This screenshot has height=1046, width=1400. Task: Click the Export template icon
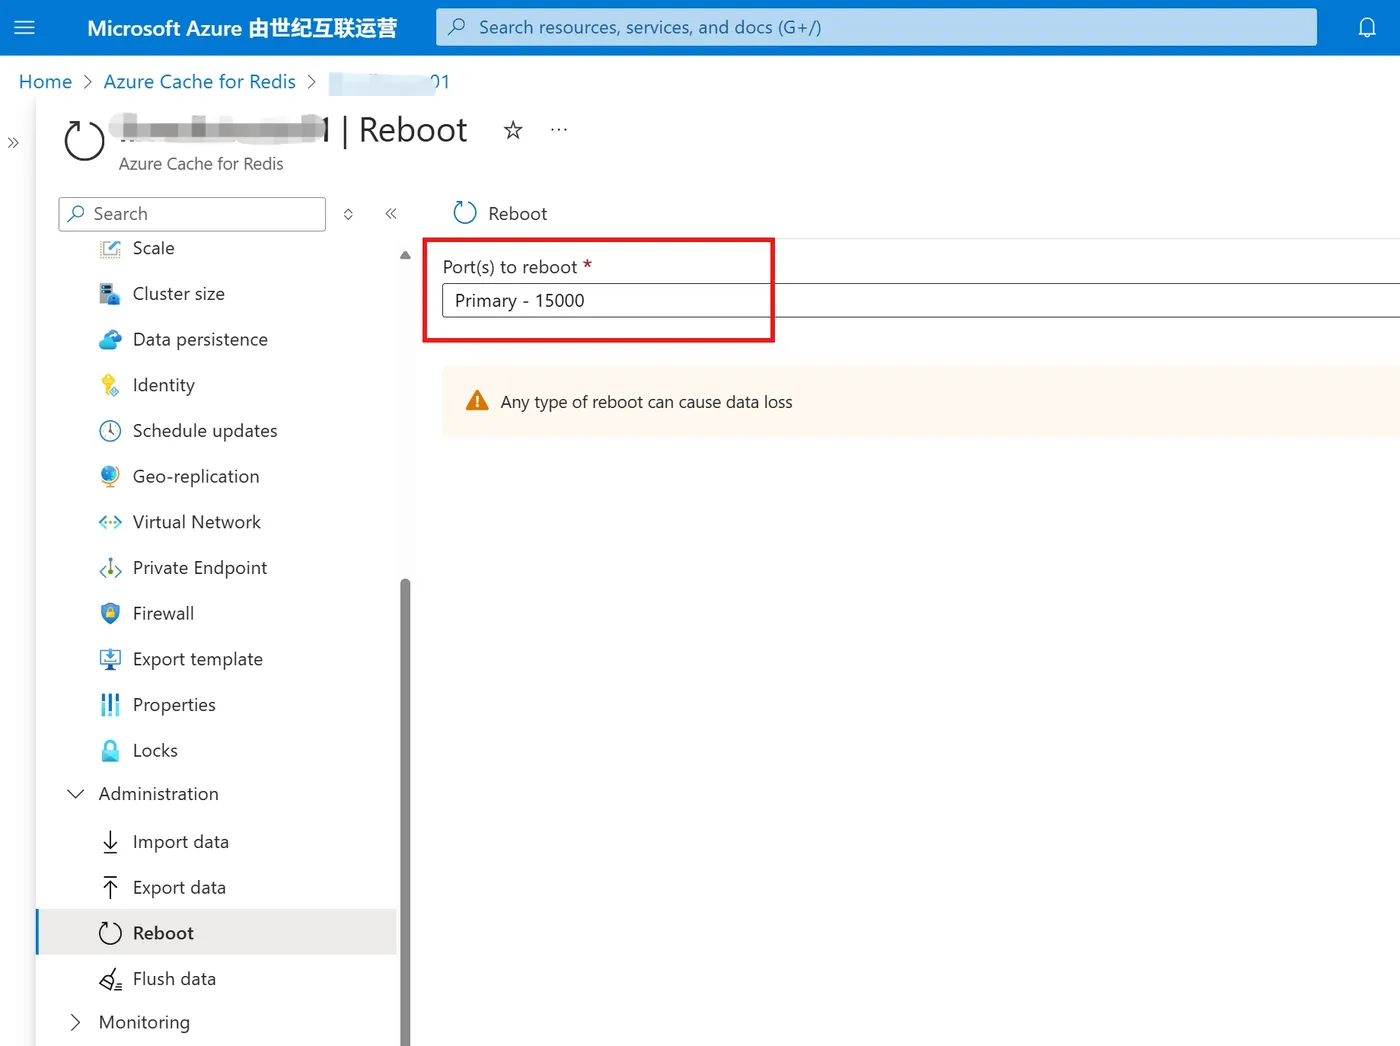110,659
